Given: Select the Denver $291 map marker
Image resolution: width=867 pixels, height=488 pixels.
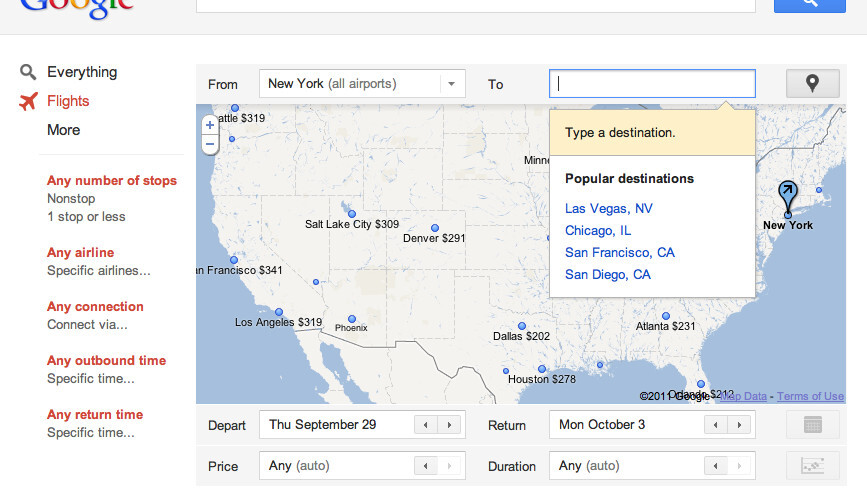Looking at the screenshot, I should click(x=434, y=228).
